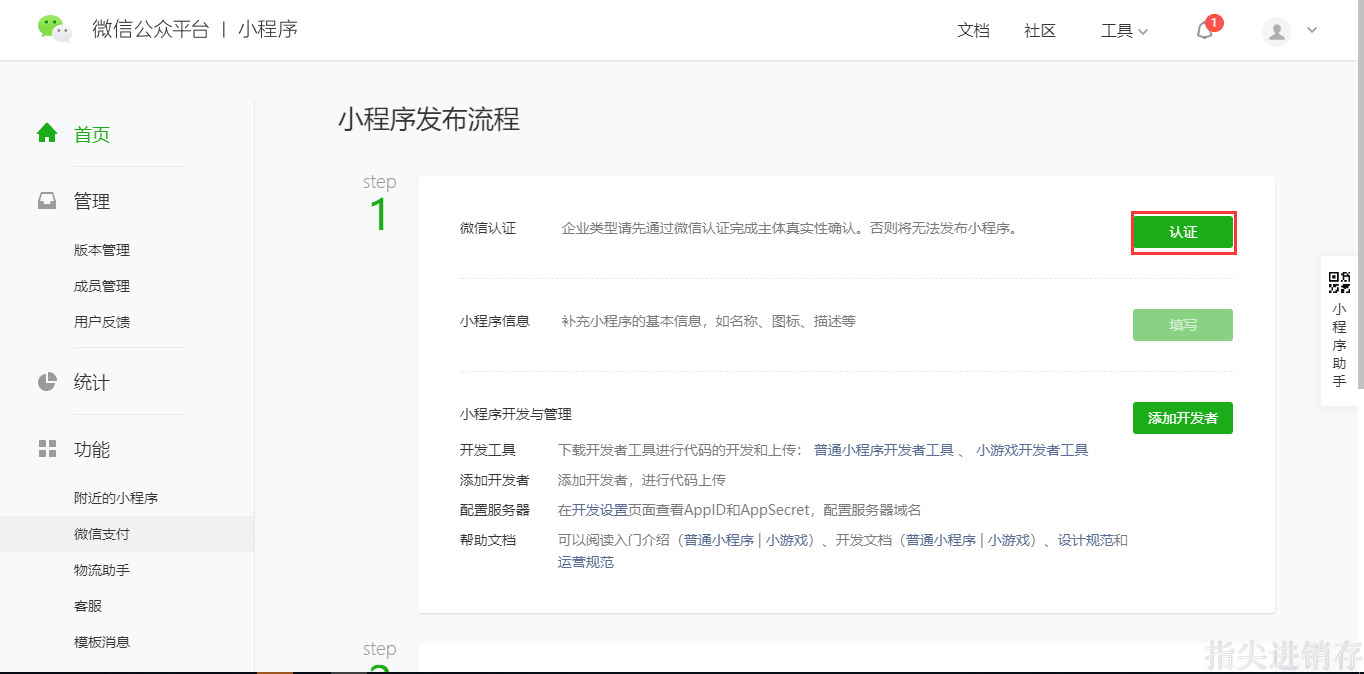Open the 普通小程序开发者工具 link
Viewport: 1364px width, 674px height.
[884, 450]
